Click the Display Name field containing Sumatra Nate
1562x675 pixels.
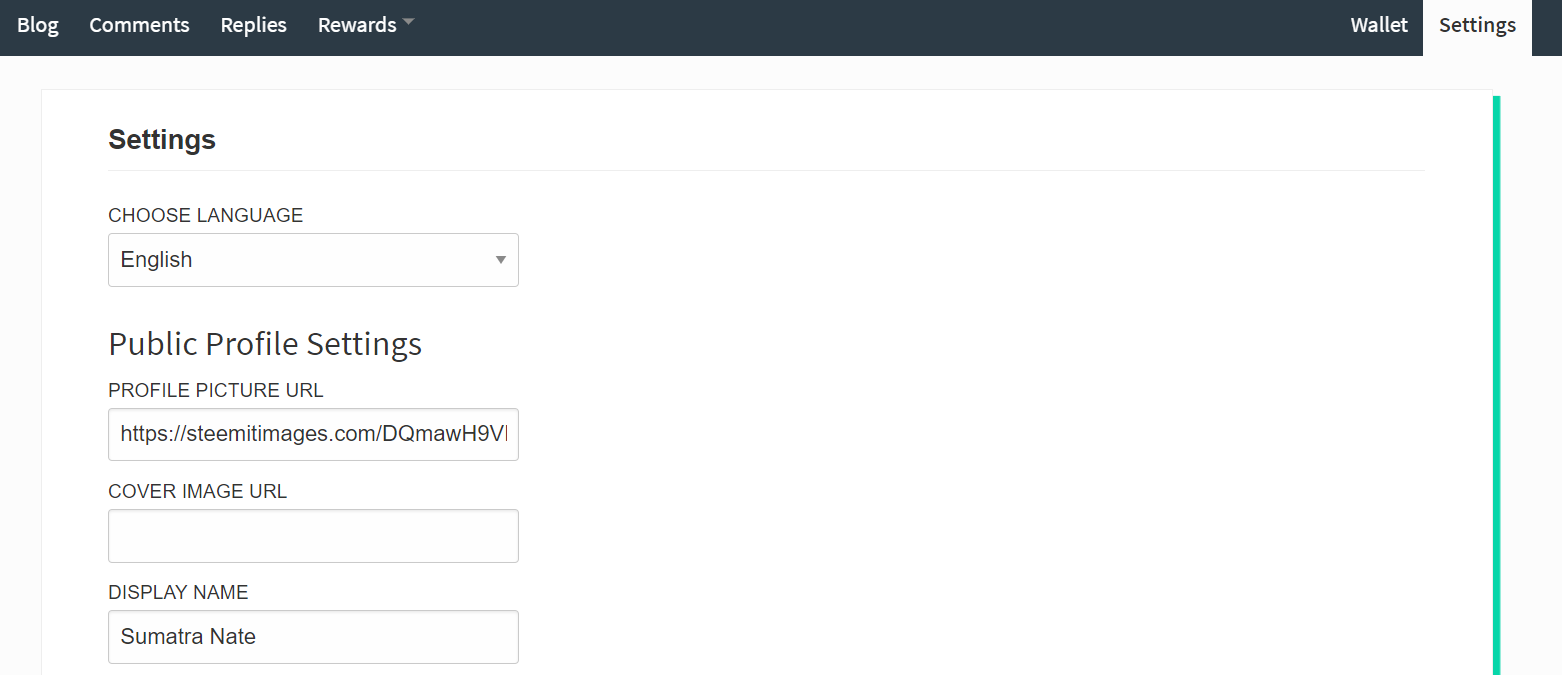(313, 637)
